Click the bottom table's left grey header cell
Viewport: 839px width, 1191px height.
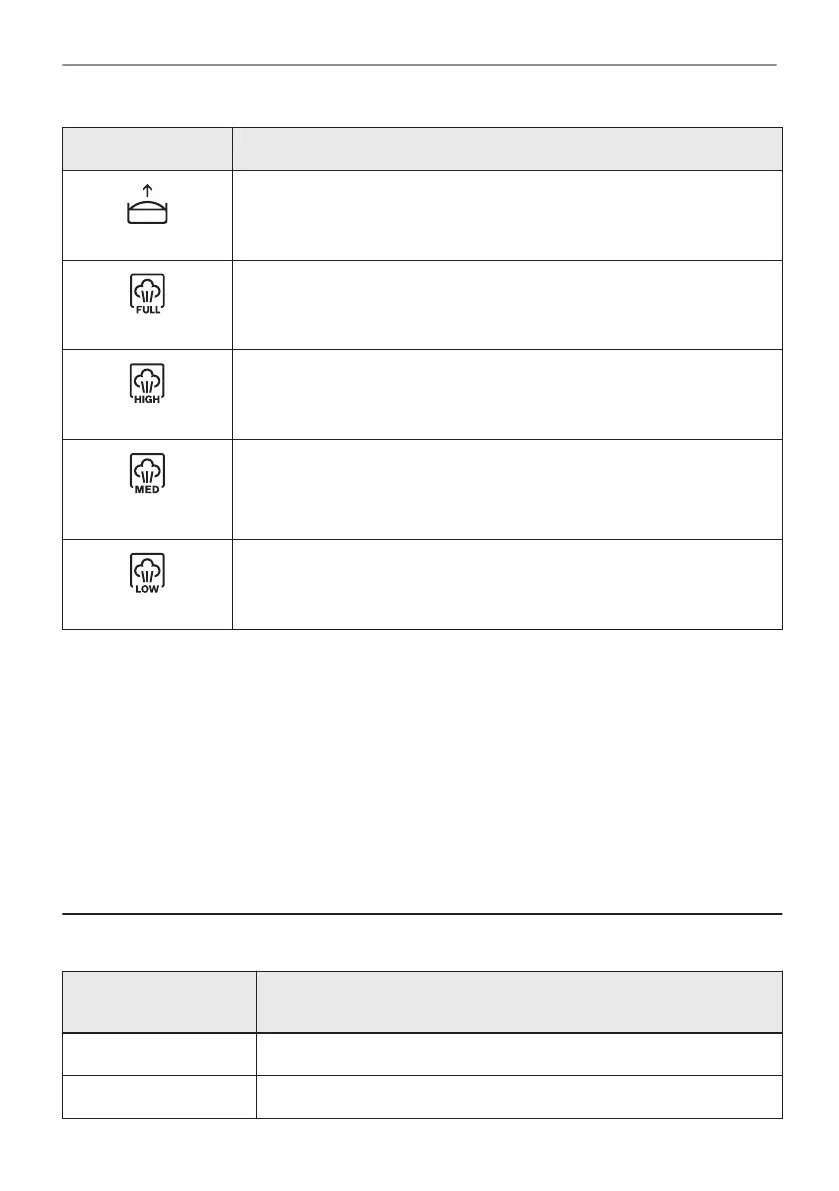(159, 1001)
